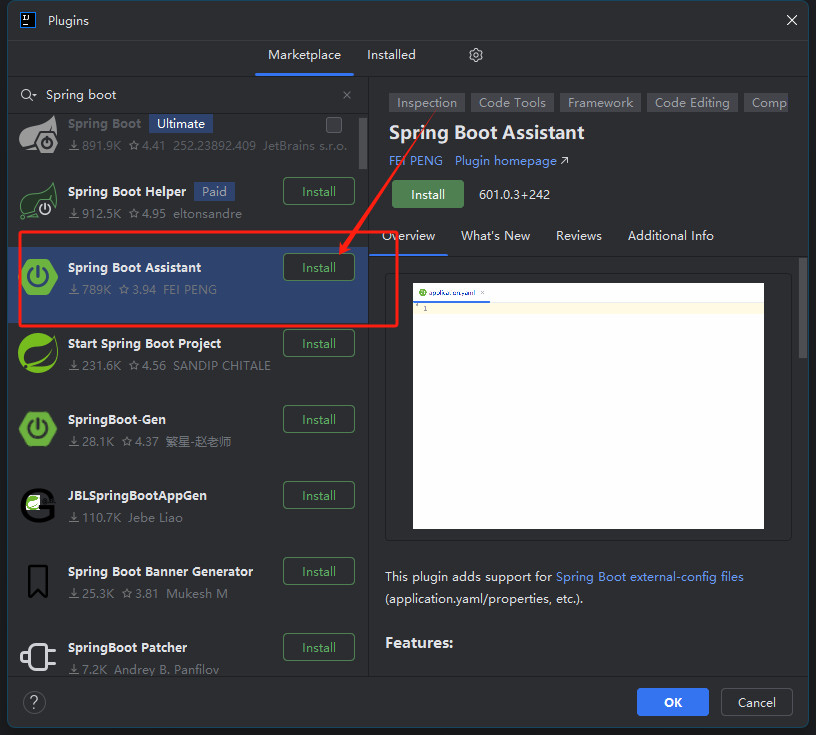This screenshot has height=735, width=816.
Task: Open the What's New tab
Action: [x=495, y=236]
